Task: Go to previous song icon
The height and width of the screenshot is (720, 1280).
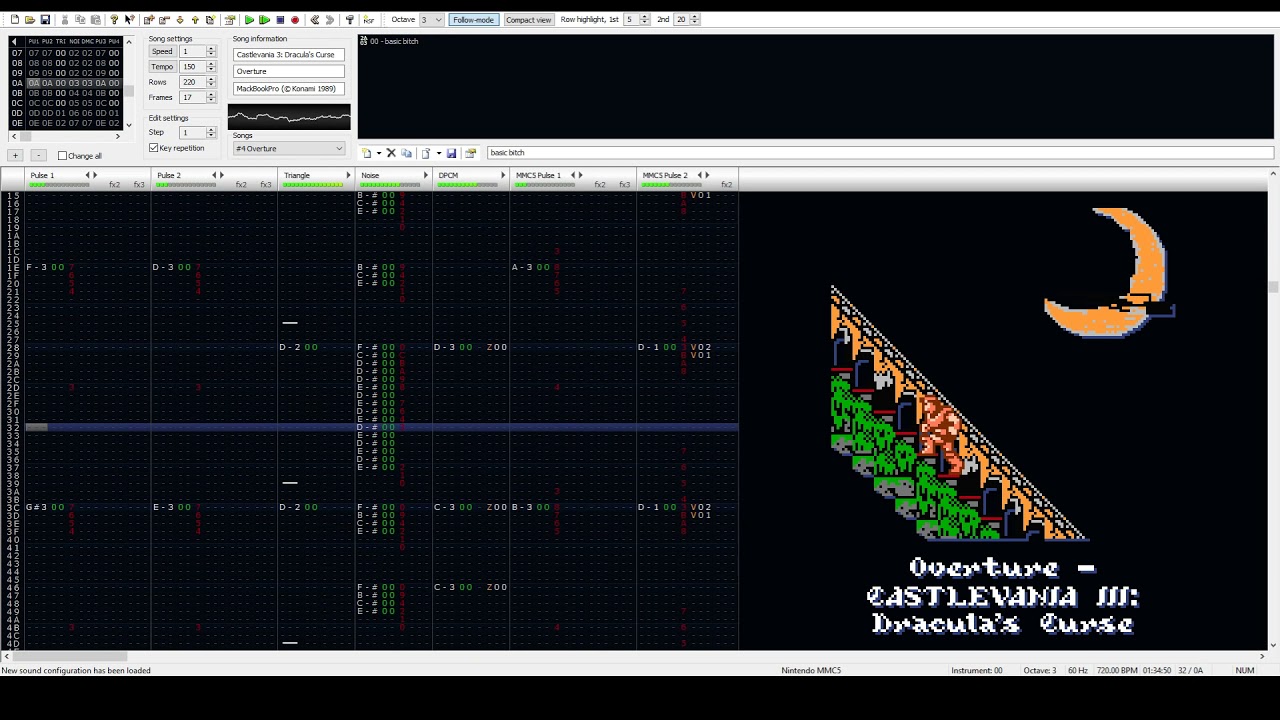Action: (x=314, y=20)
